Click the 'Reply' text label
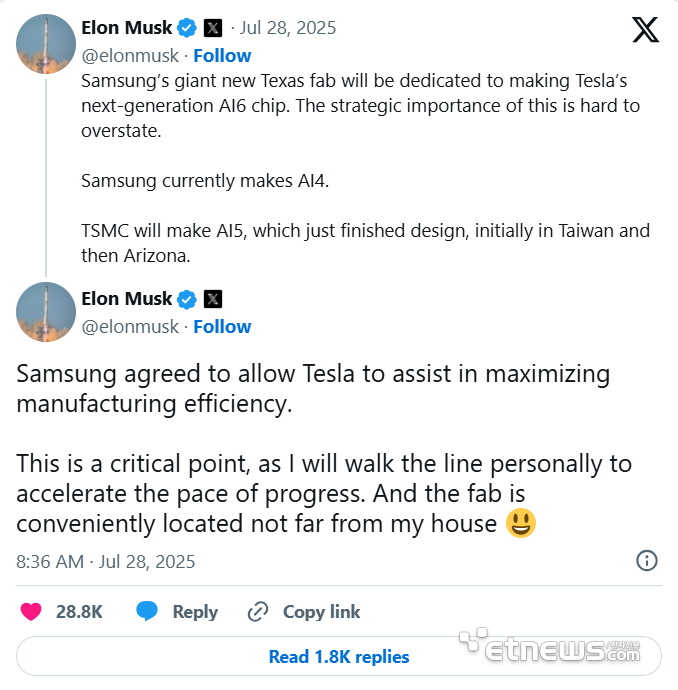The image size is (678, 690). pos(195,612)
